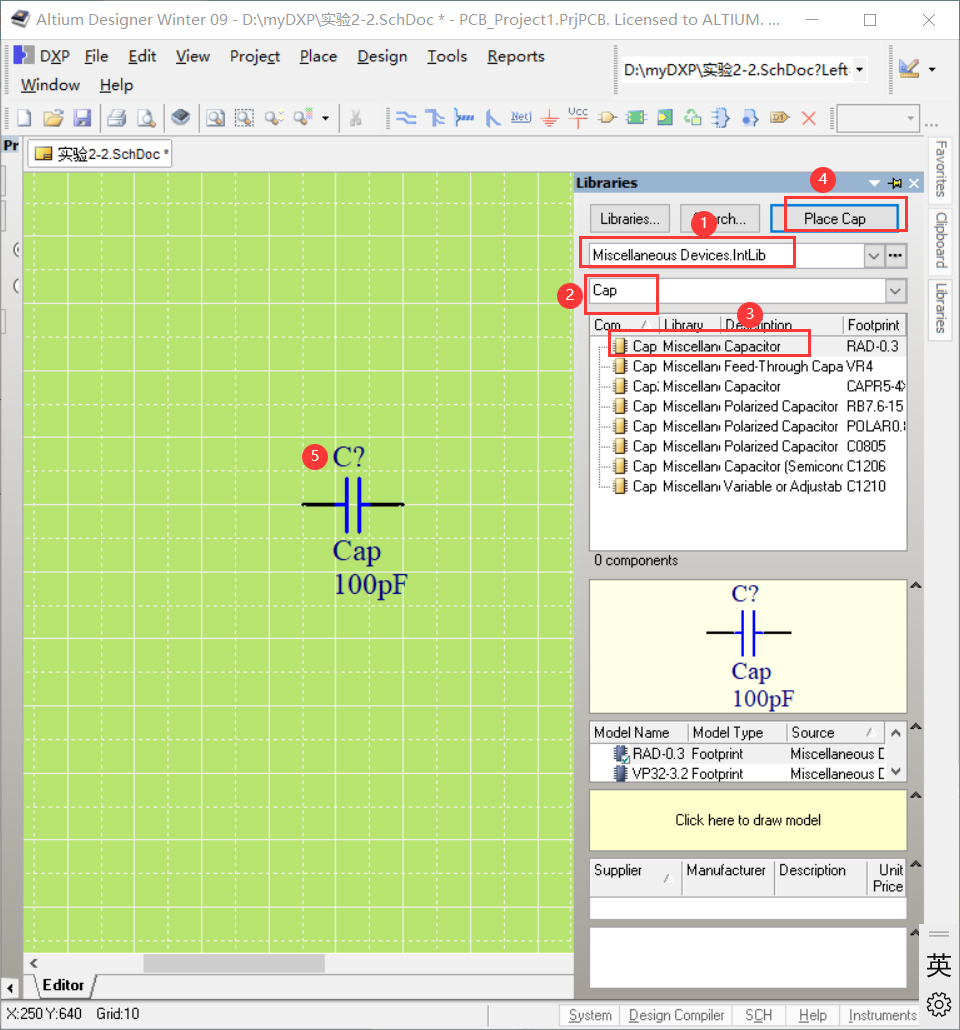
Task: Select the RAD-0.3 Footprint model row
Action: click(738, 753)
